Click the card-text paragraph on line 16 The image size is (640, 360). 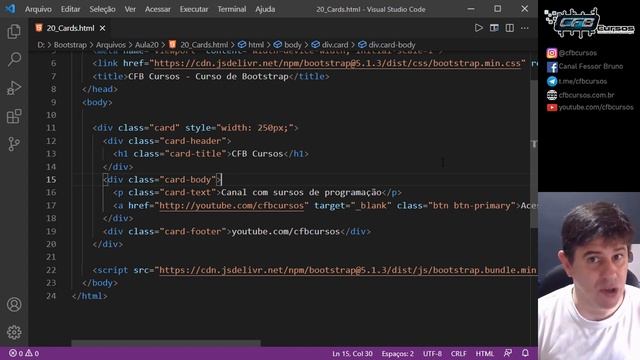pos(301,192)
